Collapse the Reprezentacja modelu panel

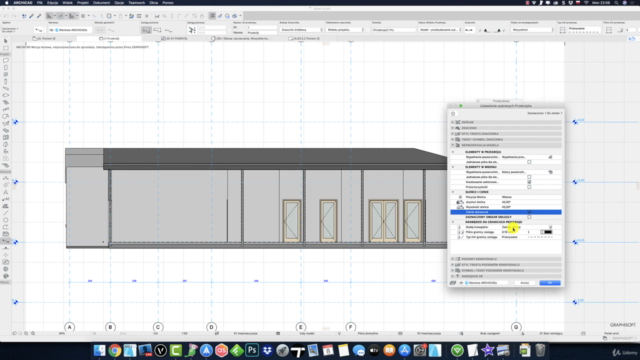(506, 145)
